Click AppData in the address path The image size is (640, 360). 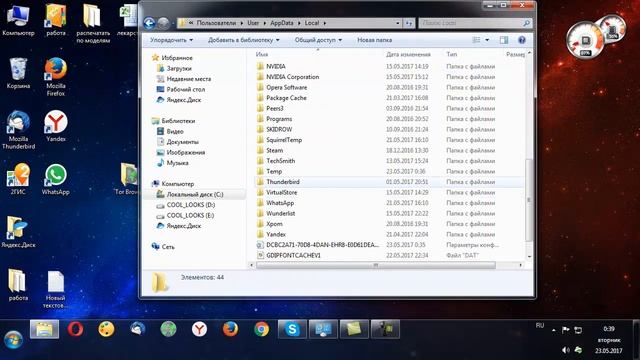282,23
